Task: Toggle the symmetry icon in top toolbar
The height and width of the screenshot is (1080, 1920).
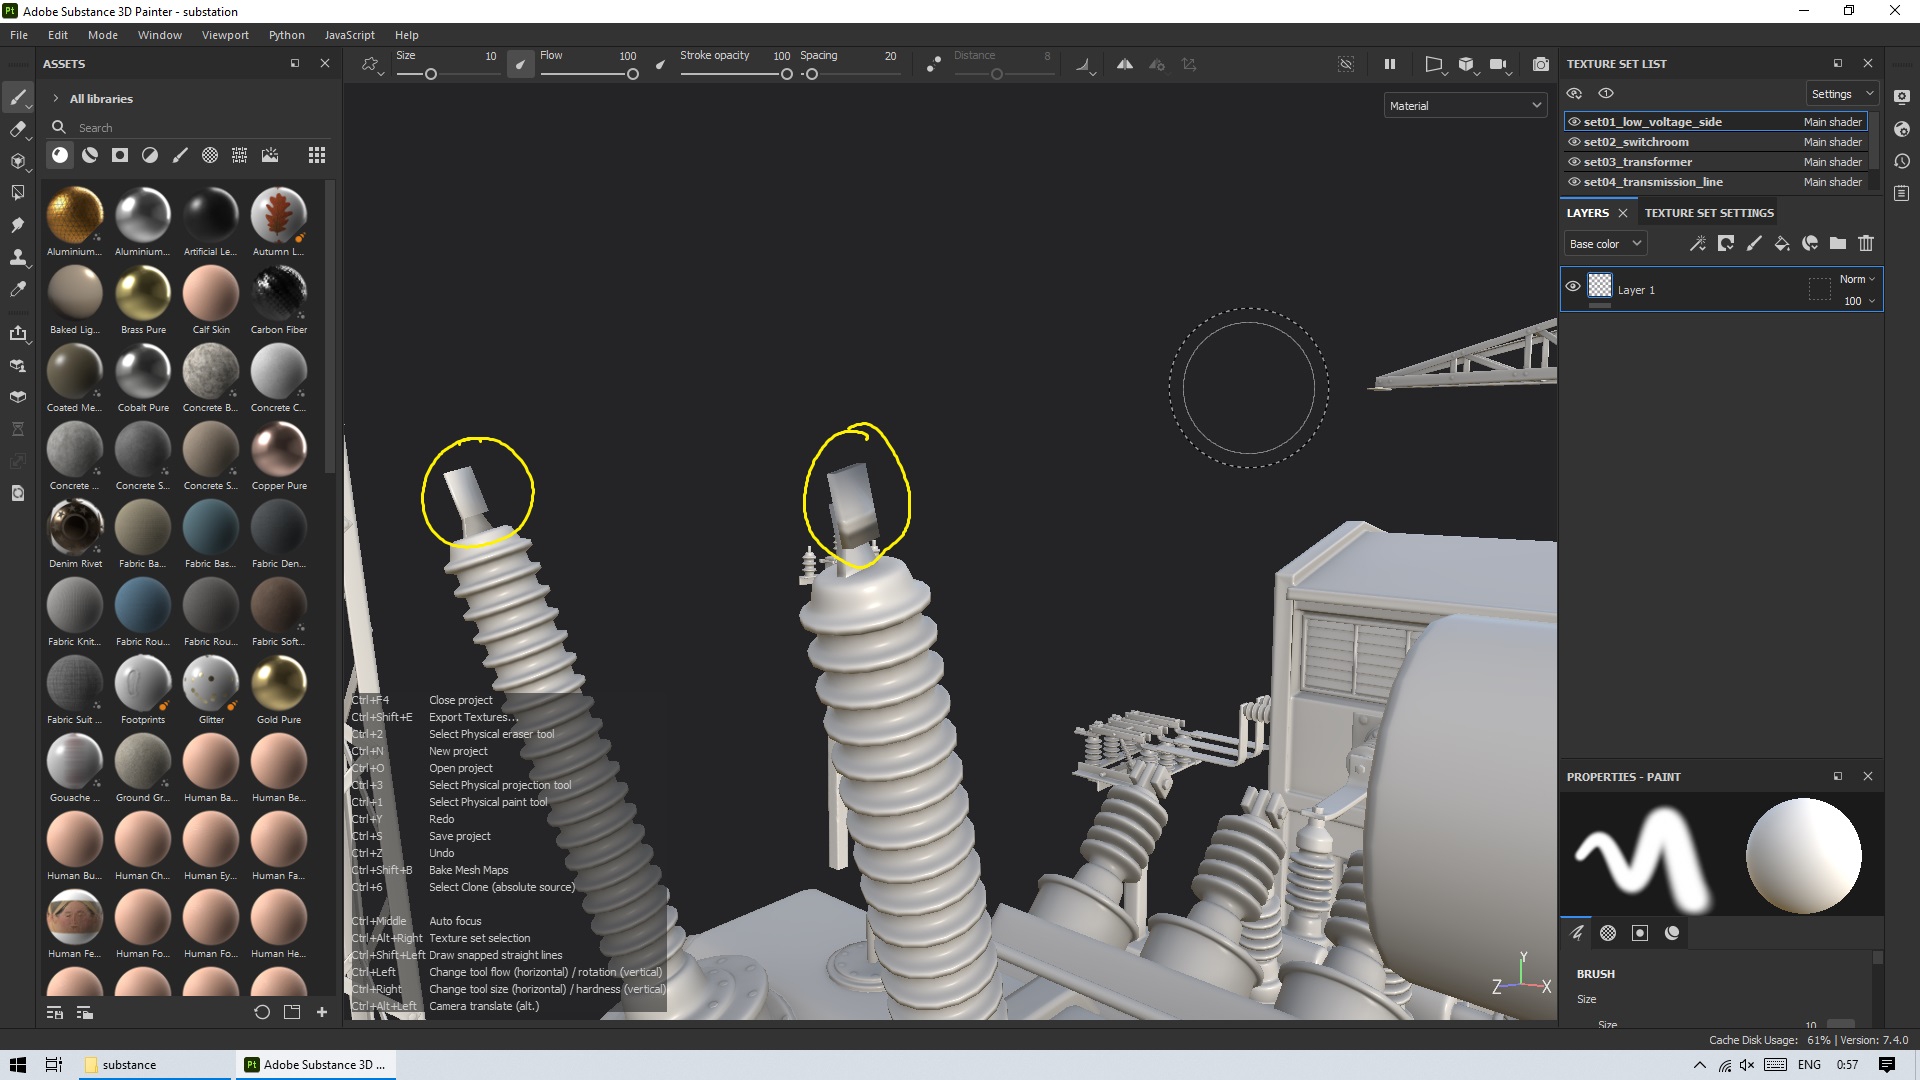Action: tap(1124, 64)
